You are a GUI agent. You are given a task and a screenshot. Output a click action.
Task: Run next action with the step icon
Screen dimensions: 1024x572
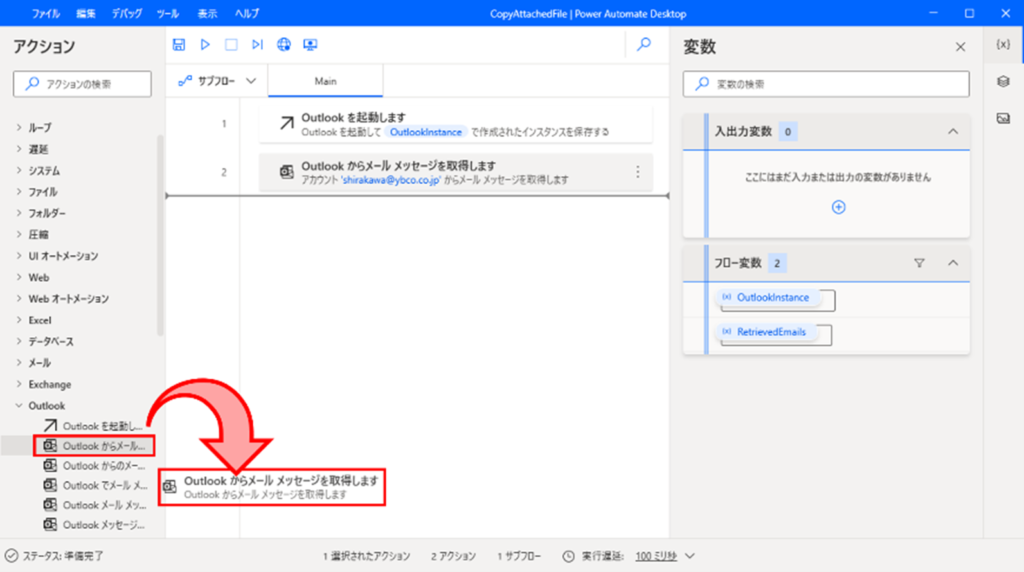click(257, 44)
